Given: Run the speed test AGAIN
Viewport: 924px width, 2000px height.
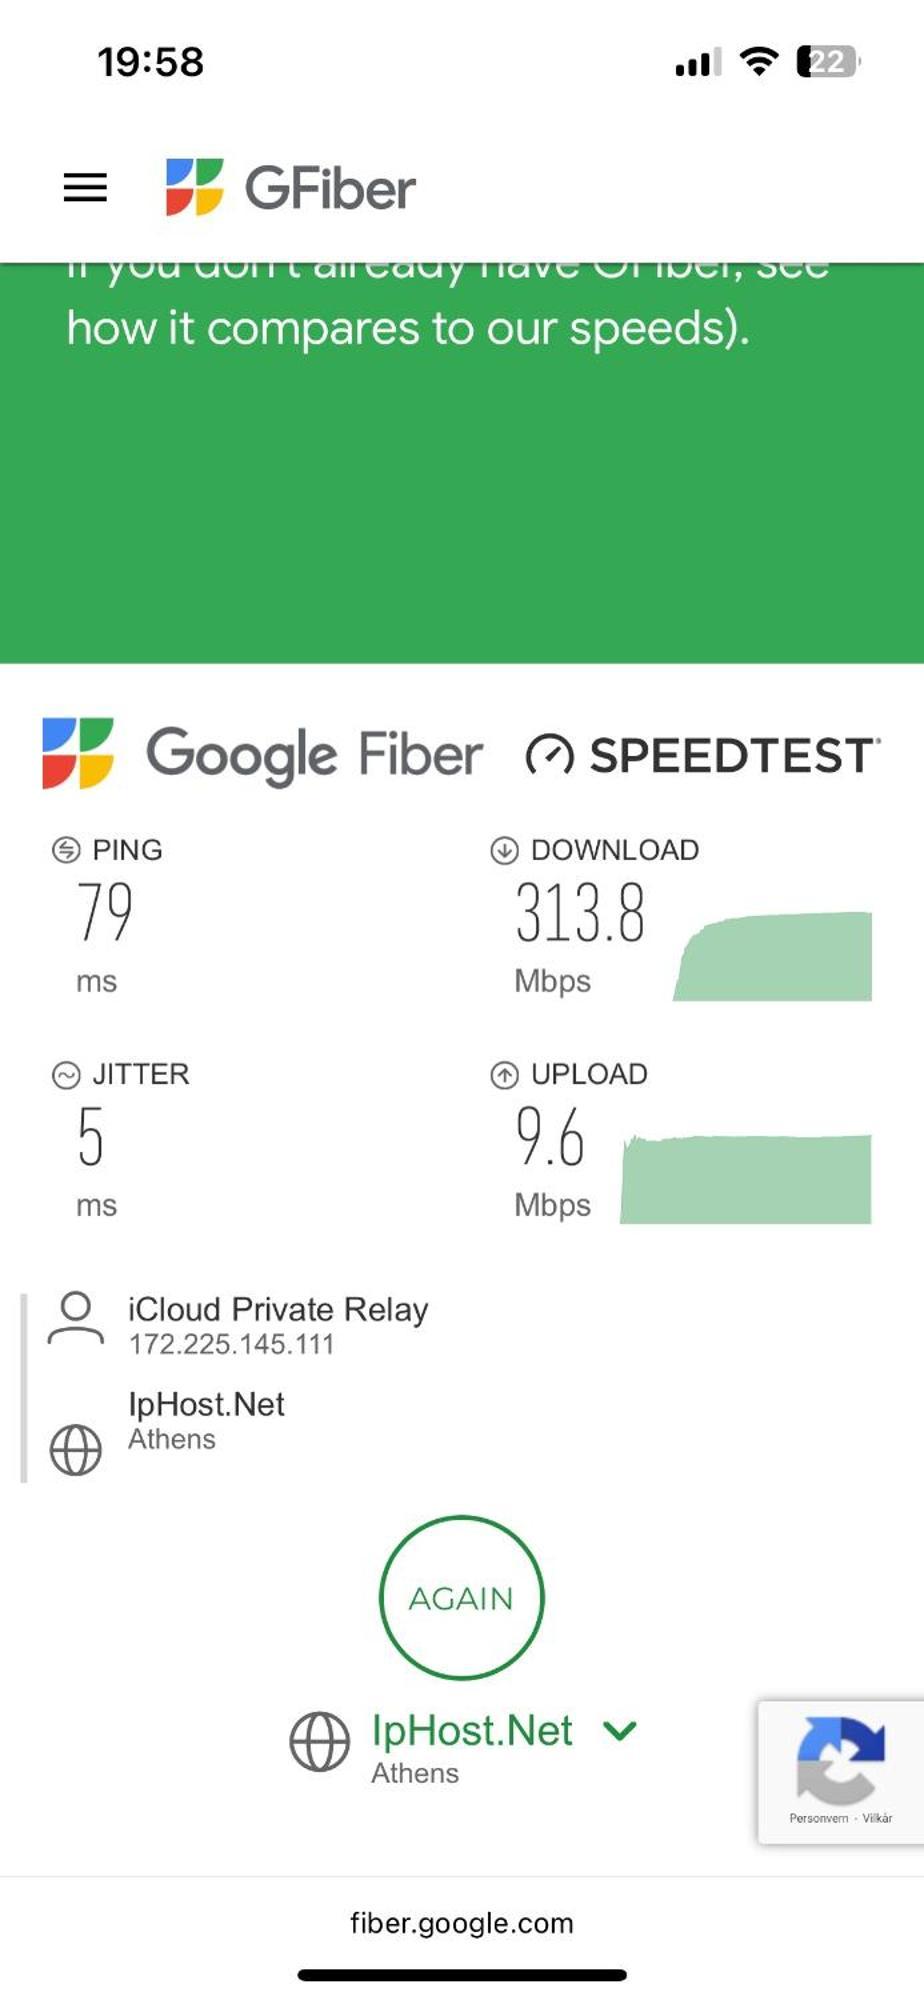Looking at the screenshot, I should coord(461,1597).
